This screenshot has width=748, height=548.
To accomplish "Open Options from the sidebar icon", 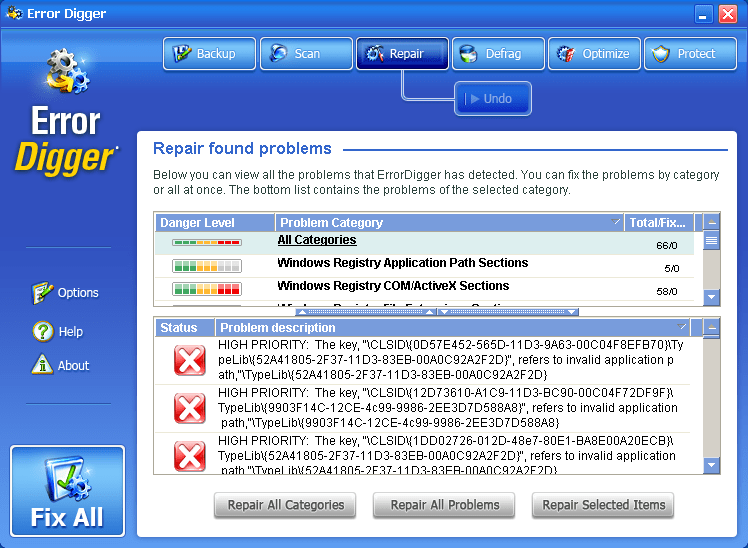I will coord(42,293).
